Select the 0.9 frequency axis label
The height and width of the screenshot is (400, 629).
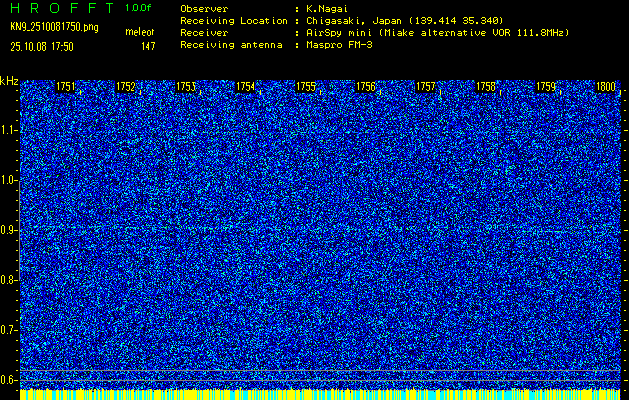pos(9,230)
